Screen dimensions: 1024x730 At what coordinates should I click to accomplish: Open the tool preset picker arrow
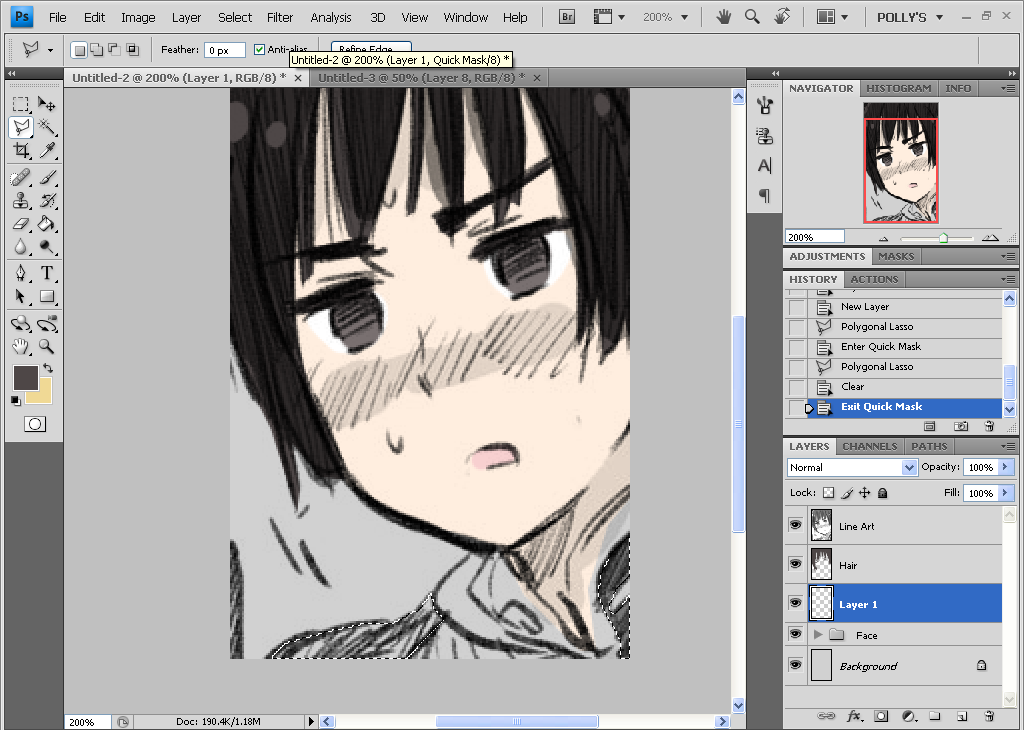50,50
